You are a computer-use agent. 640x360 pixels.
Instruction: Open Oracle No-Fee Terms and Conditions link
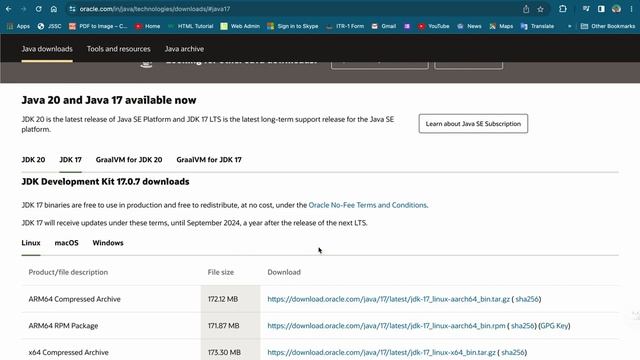367,205
